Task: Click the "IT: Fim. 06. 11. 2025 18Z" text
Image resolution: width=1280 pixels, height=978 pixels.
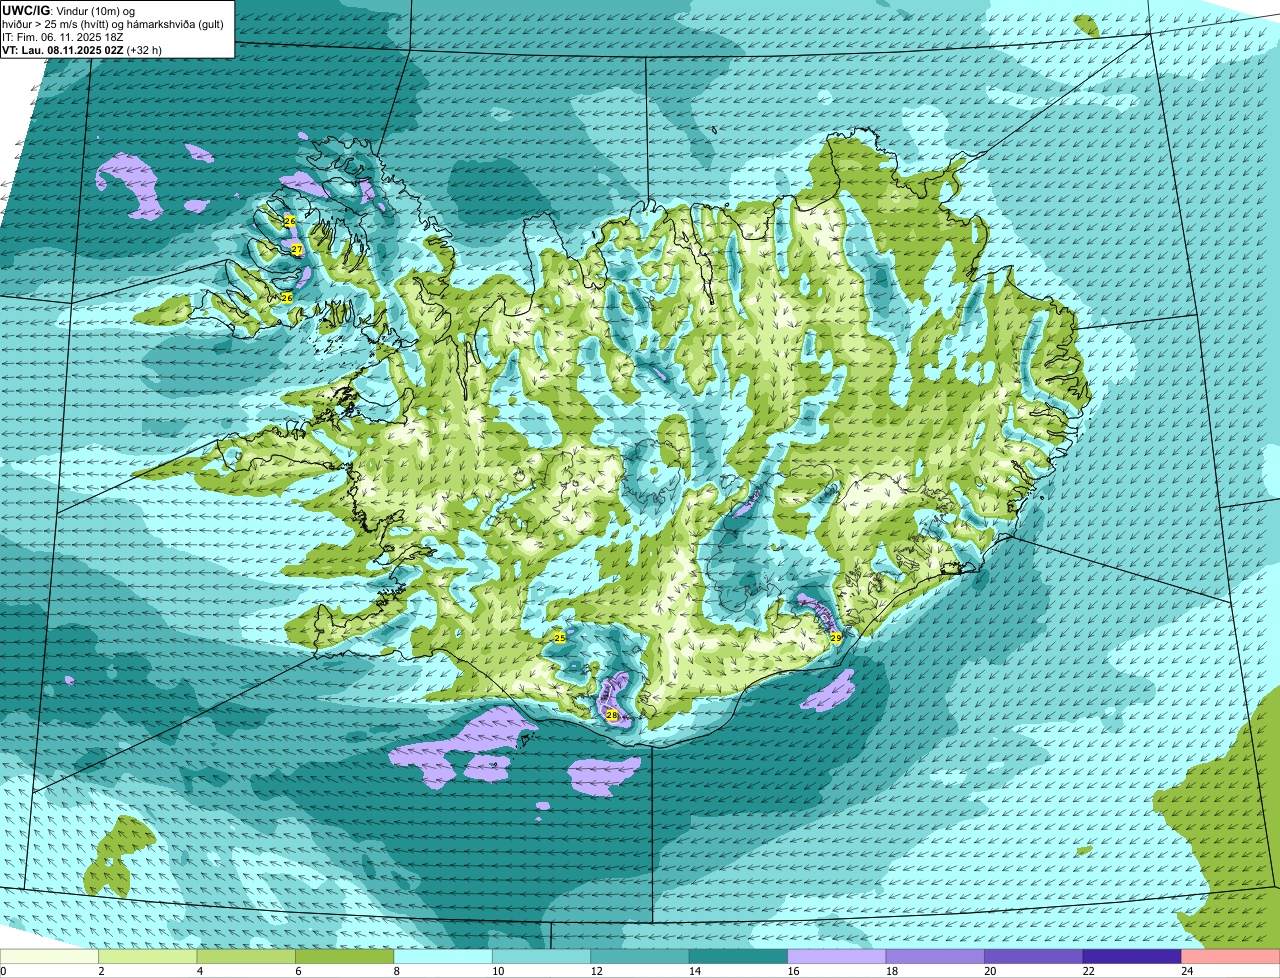Action: click(62, 36)
